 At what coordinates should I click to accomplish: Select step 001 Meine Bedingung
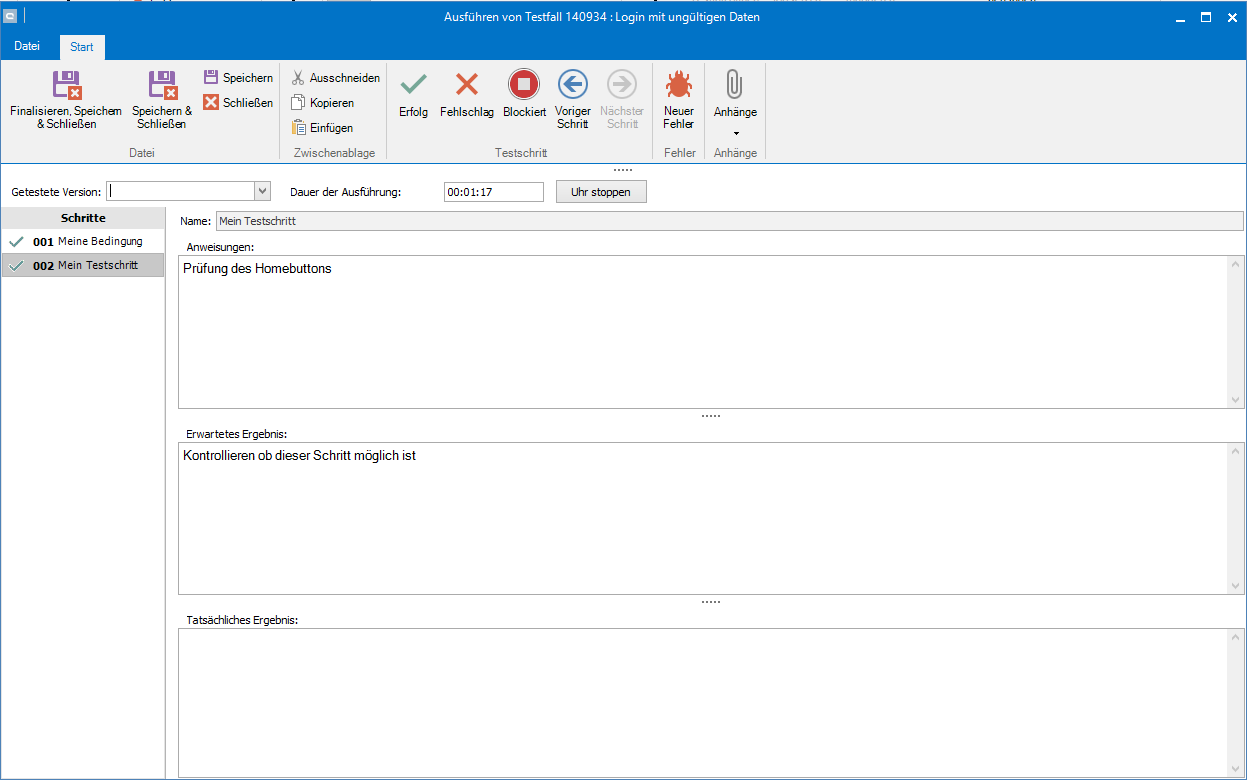point(88,242)
